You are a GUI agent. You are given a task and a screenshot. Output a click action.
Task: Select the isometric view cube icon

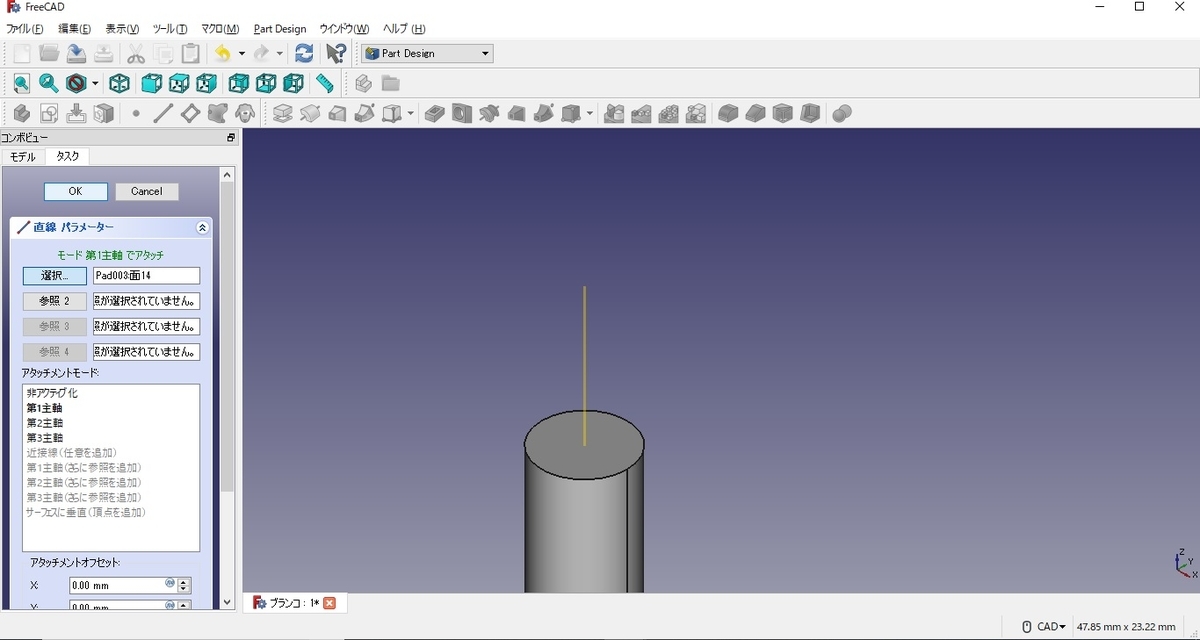[x=119, y=83]
